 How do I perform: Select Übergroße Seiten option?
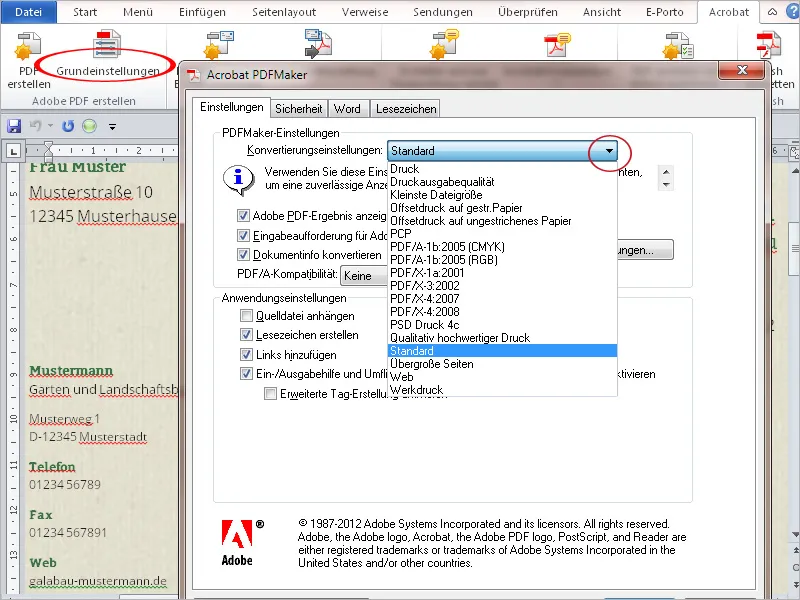click(502, 364)
